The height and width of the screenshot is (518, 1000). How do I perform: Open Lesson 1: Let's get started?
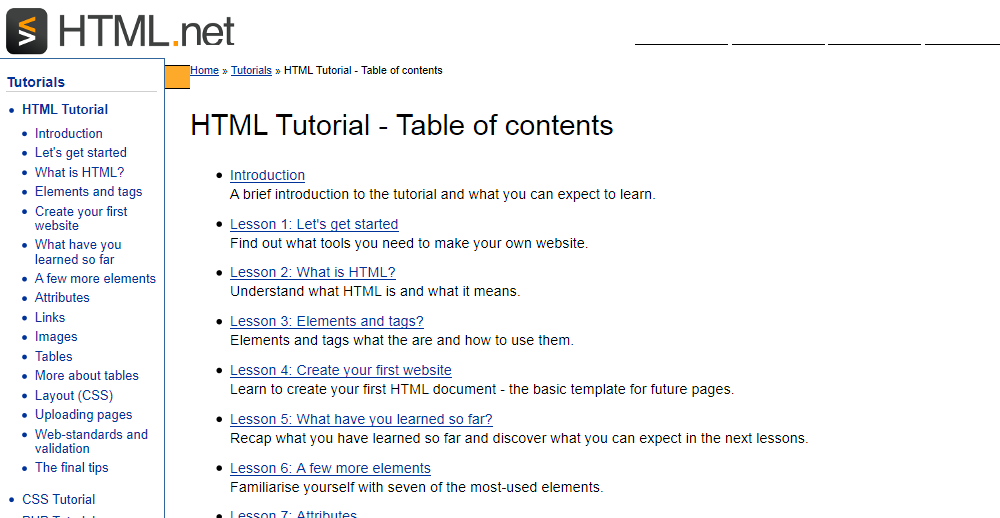[x=314, y=225]
